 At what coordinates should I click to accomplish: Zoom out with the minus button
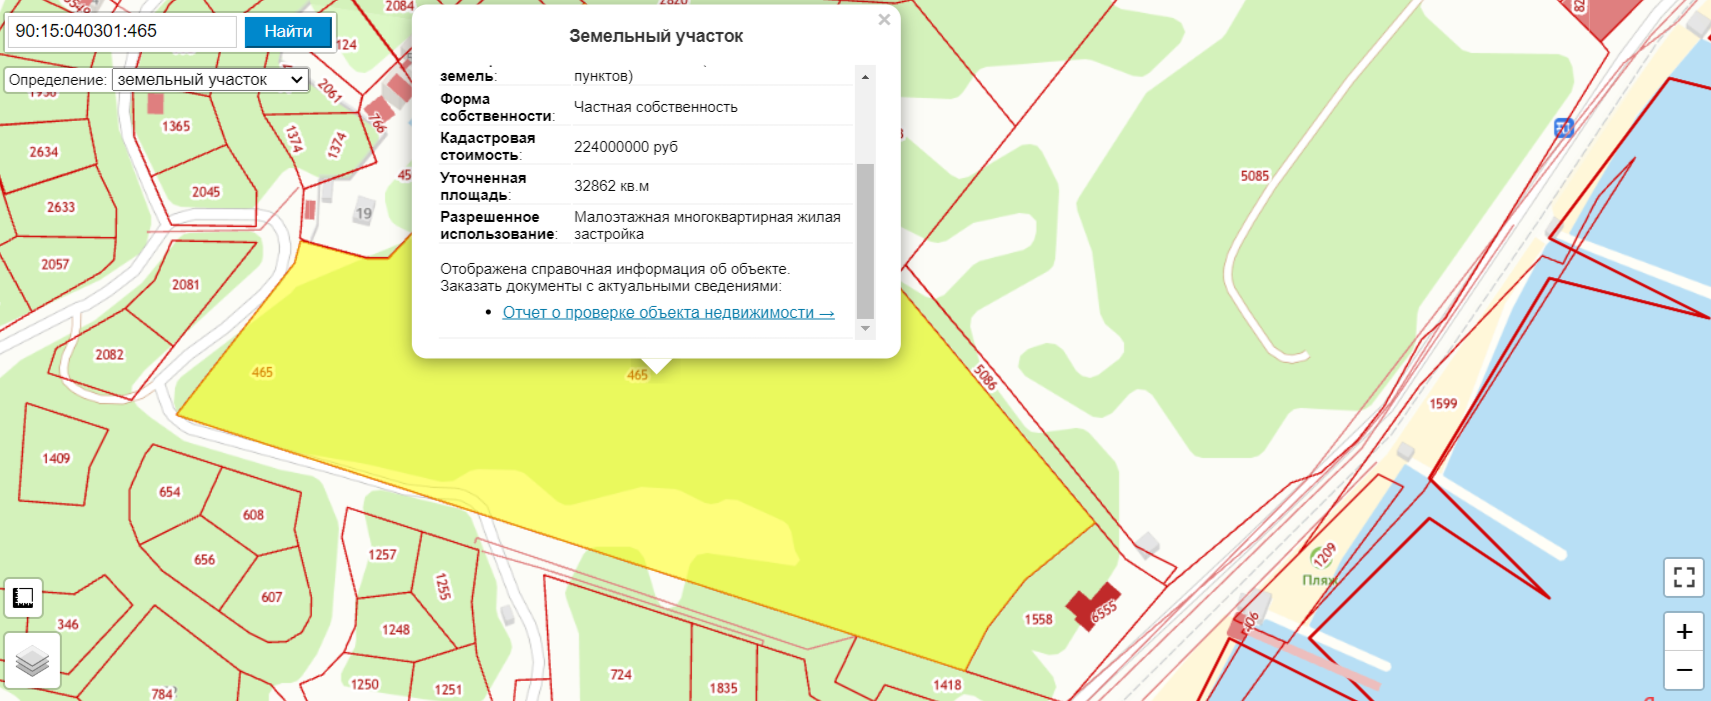coord(1684,670)
